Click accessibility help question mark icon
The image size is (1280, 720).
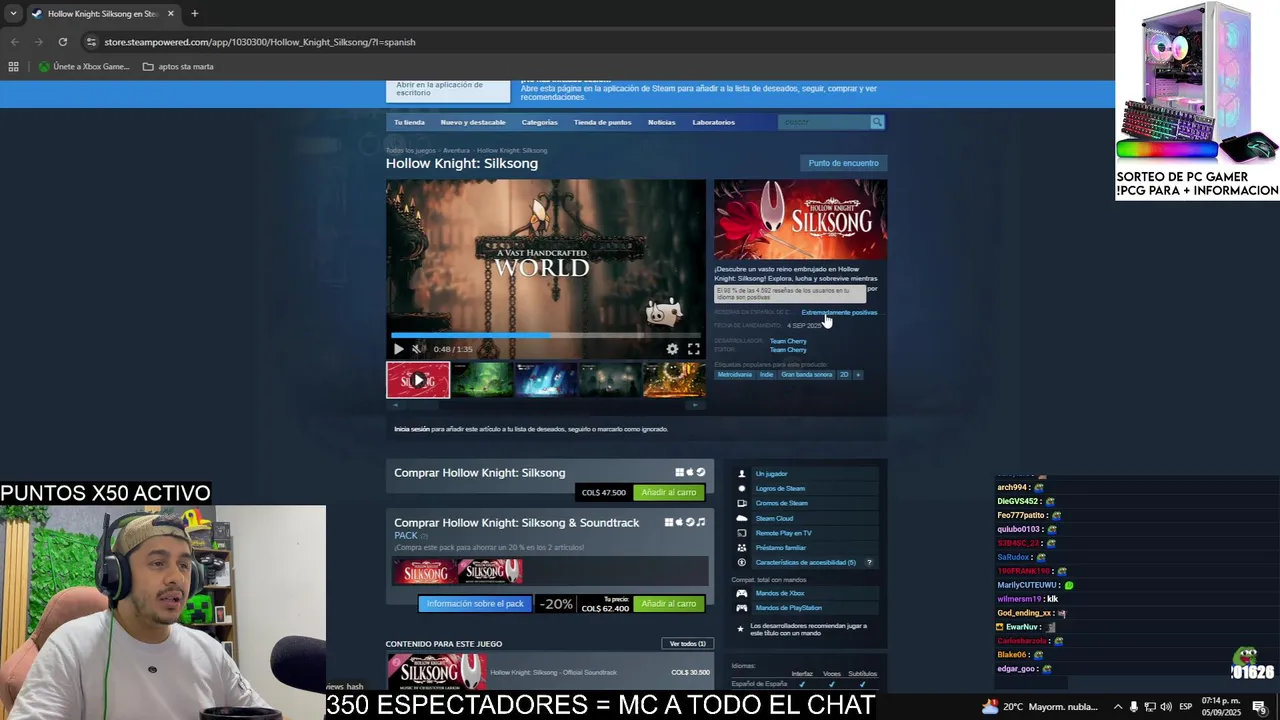868,563
